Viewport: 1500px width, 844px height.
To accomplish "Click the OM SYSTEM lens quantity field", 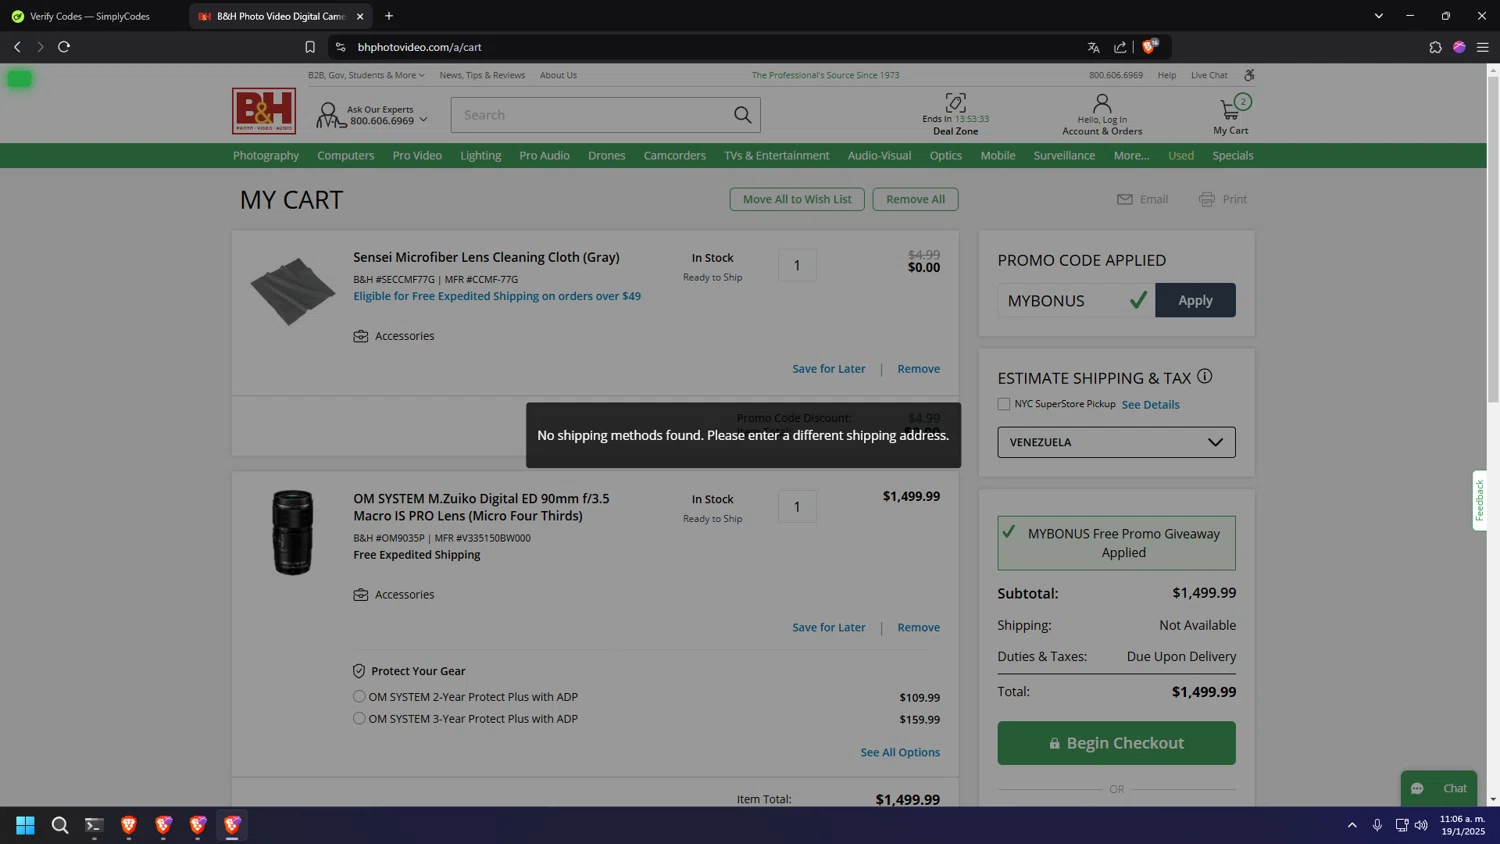I will click(x=797, y=507).
